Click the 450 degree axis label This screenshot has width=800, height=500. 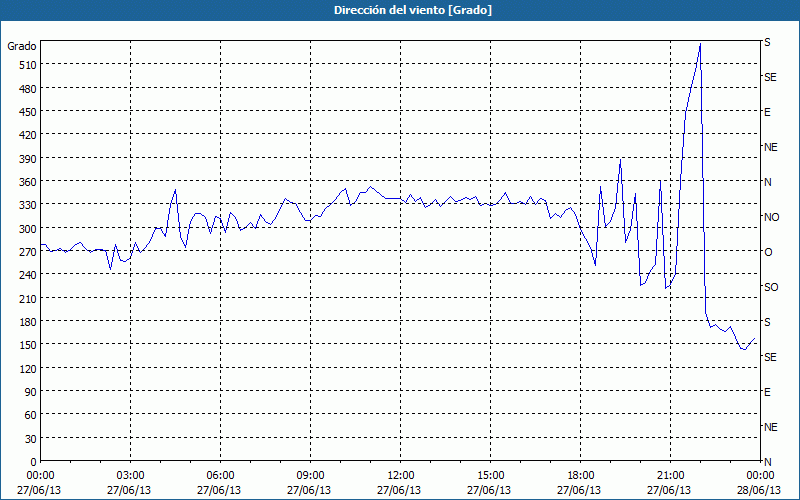click(29, 112)
